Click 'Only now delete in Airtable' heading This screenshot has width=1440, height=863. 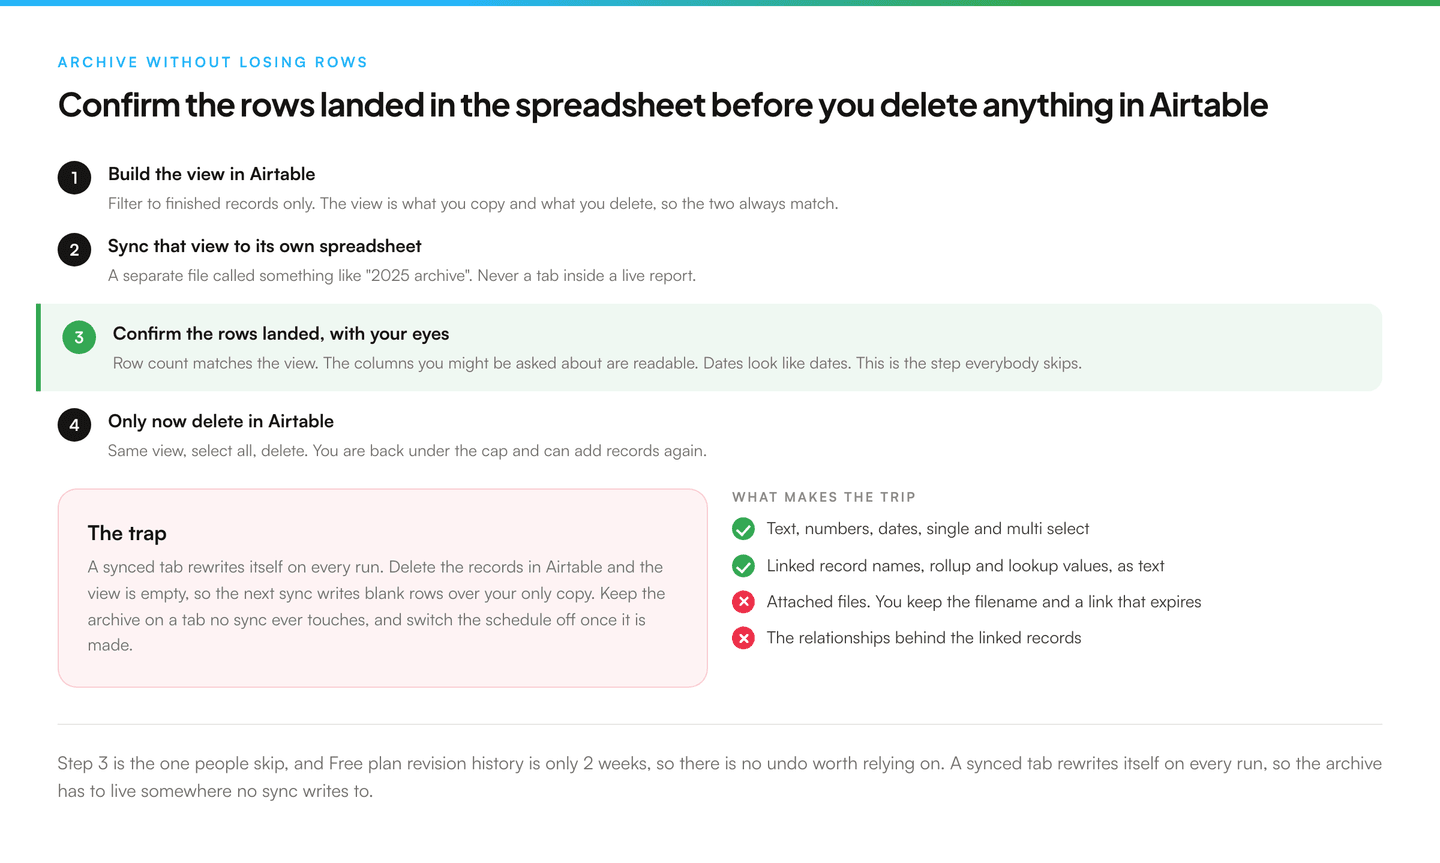221,421
